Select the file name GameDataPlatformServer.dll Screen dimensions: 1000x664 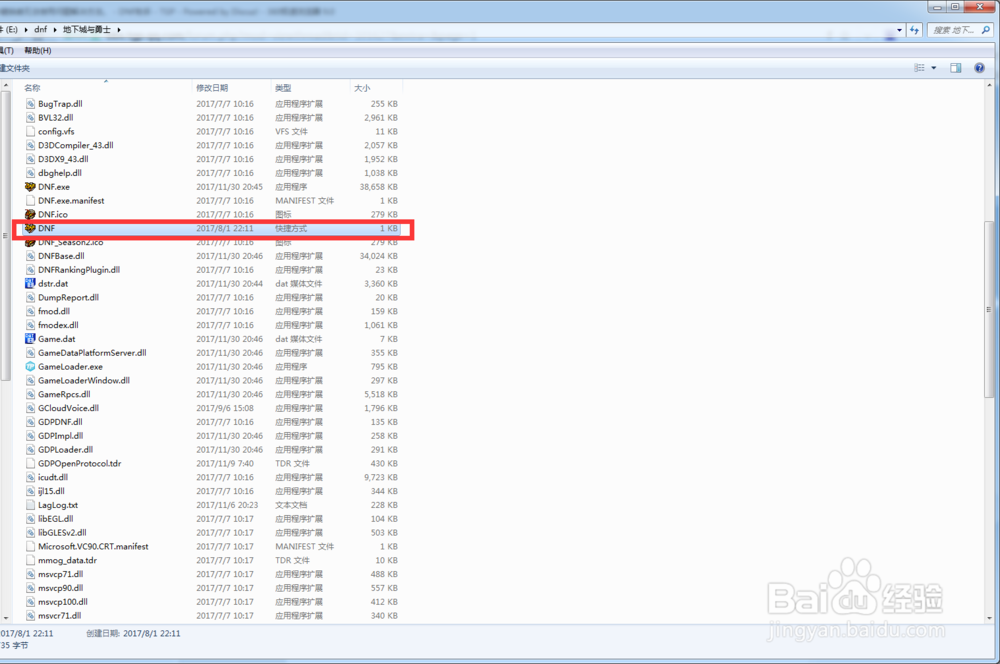tap(92, 353)
